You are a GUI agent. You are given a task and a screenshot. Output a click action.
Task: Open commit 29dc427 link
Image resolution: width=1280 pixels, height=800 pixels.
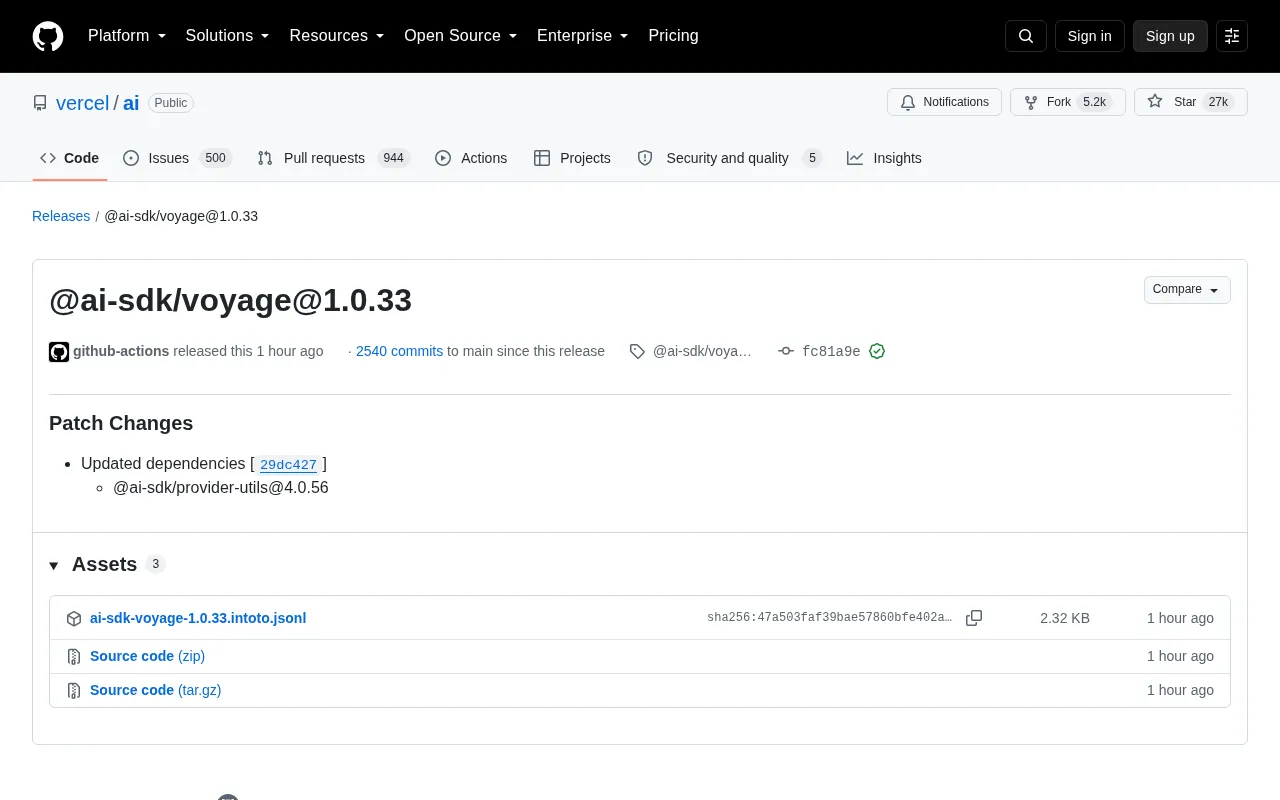[x=288, y=464]
